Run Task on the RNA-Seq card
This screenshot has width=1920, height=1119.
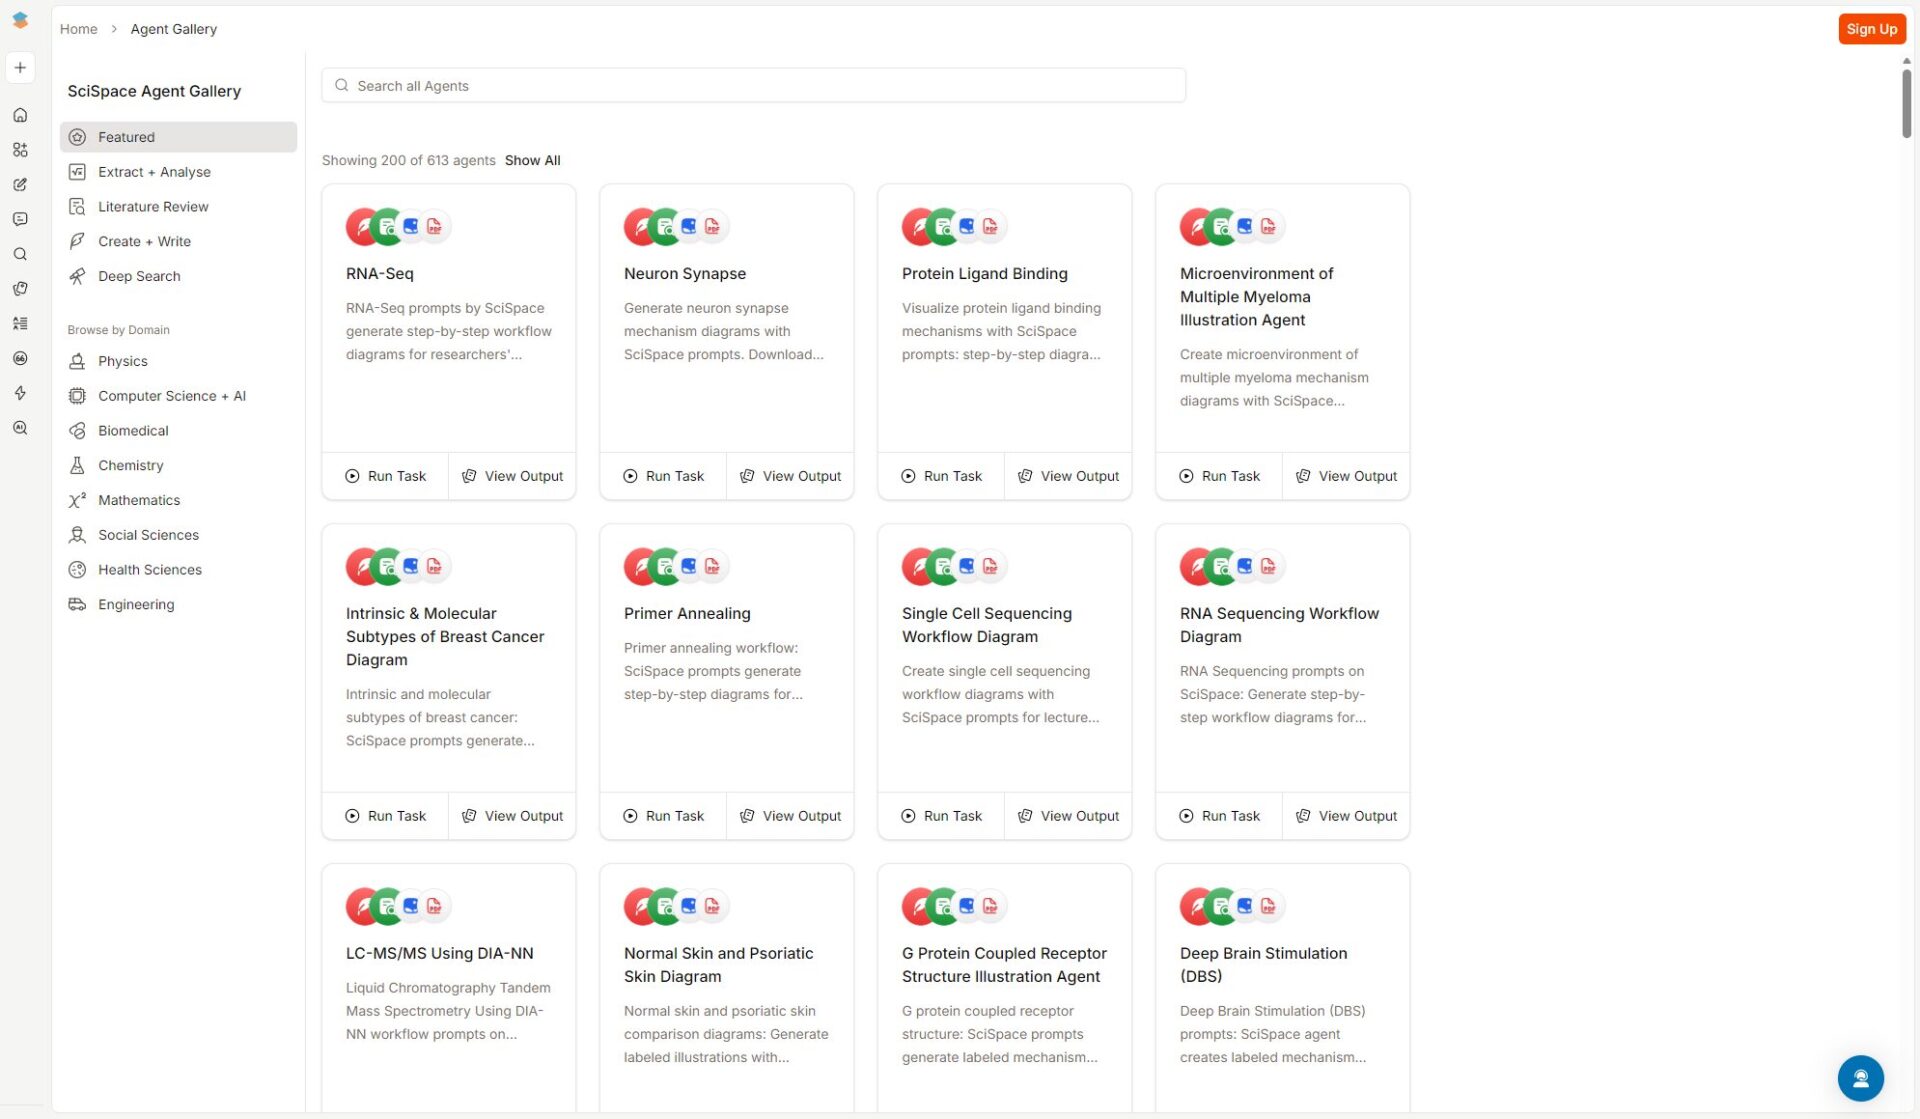(386, 476)
